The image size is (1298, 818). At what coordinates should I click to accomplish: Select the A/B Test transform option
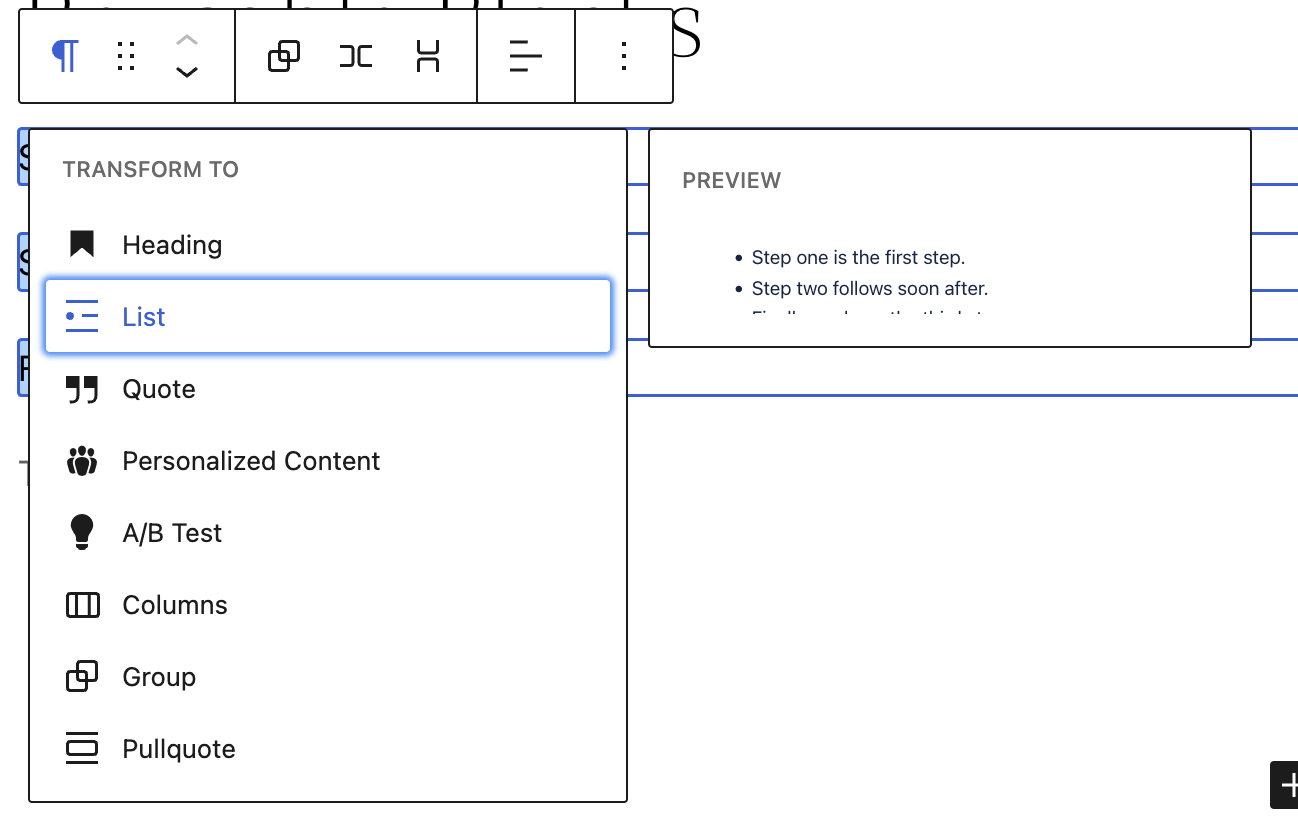click(x=171, y=532)
